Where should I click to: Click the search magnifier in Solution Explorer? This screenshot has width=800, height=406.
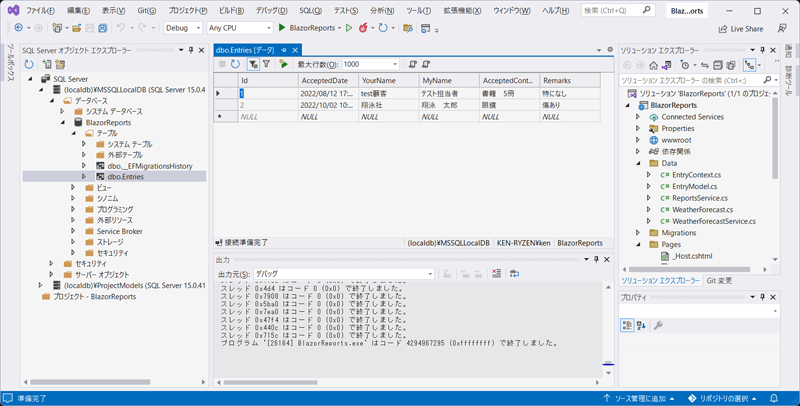click(767, 80)
